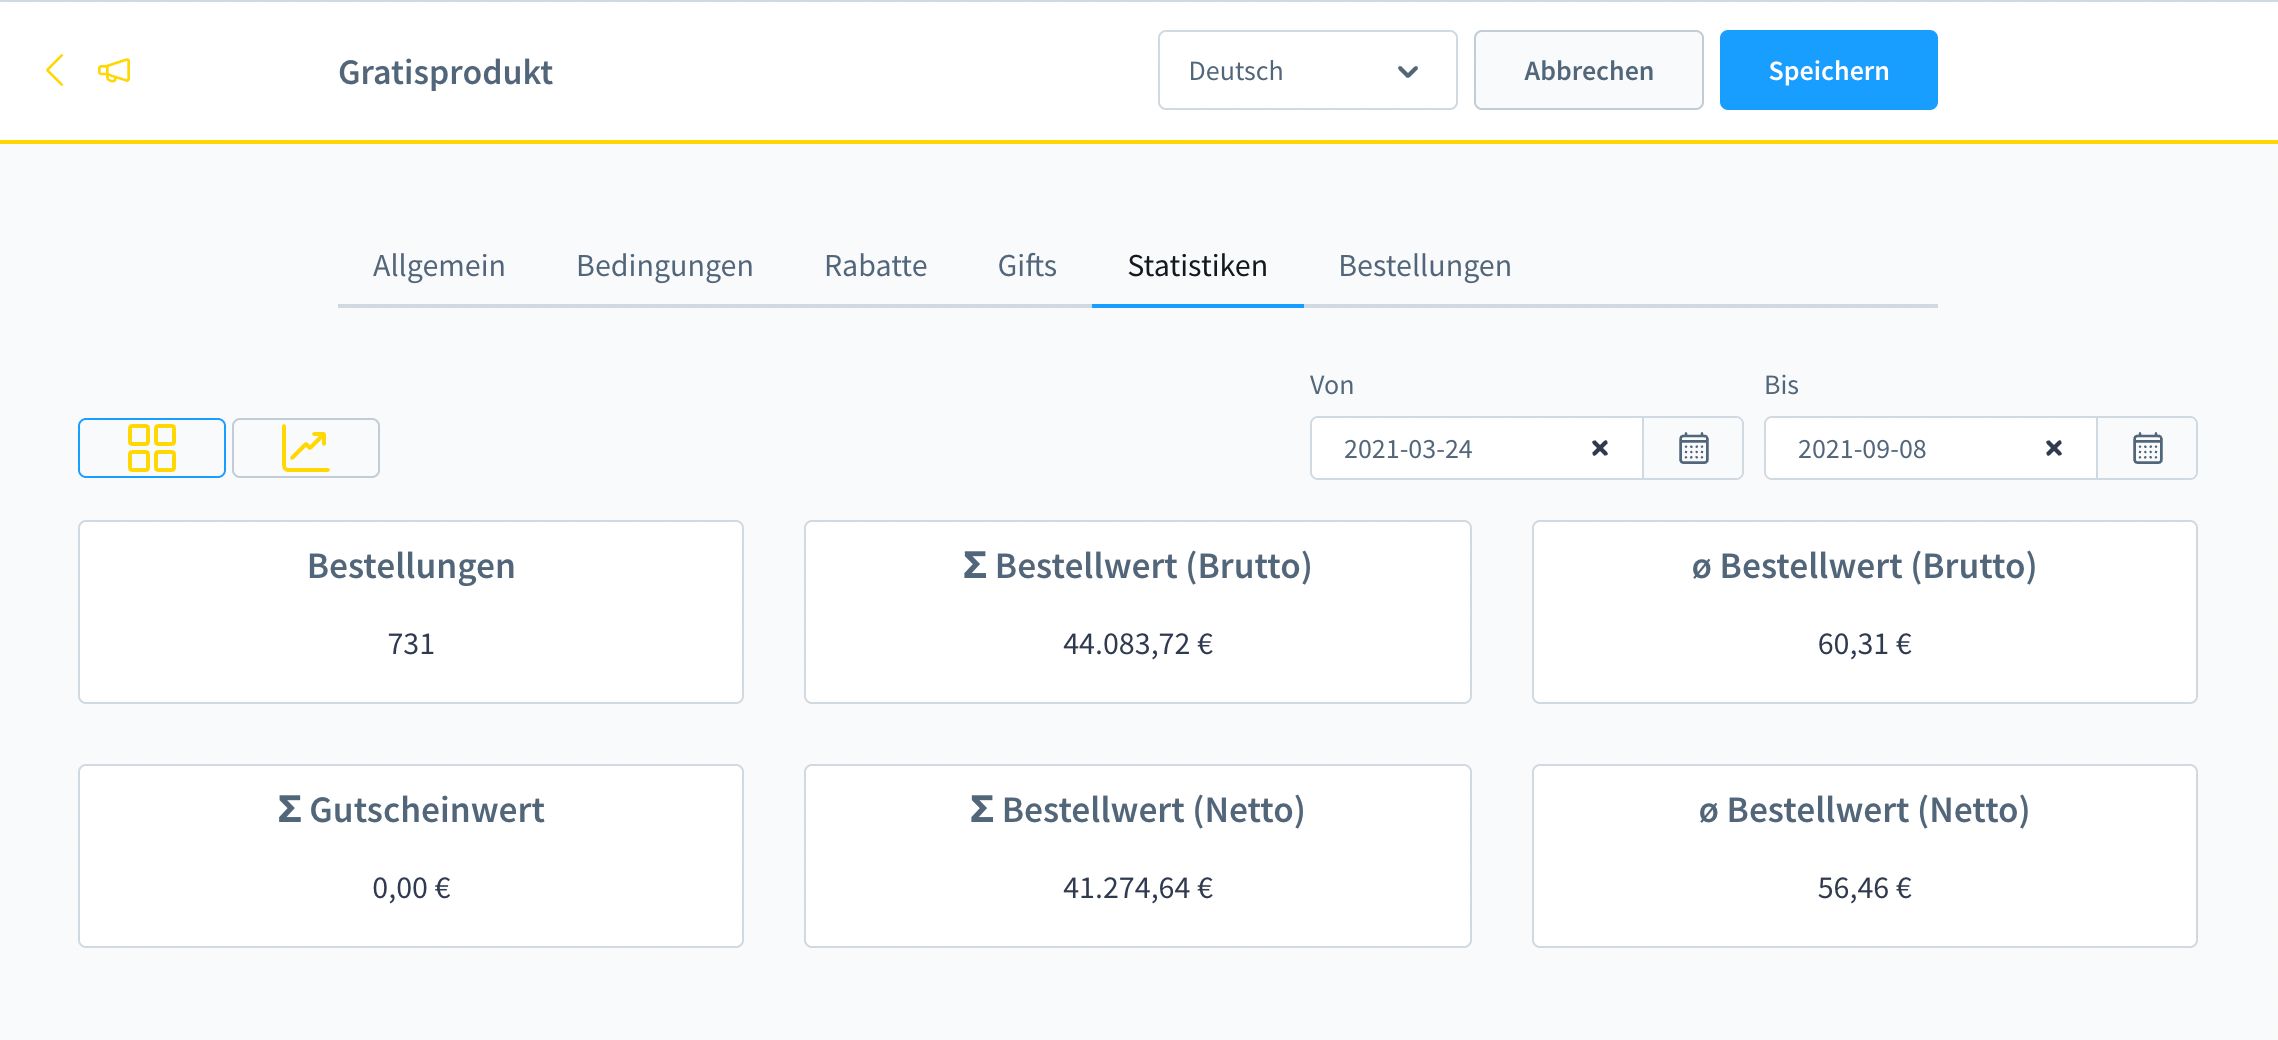Select the Statistiken tab
The width and height of the screenshot is (2278, 1040).
tap(1197, 266)
